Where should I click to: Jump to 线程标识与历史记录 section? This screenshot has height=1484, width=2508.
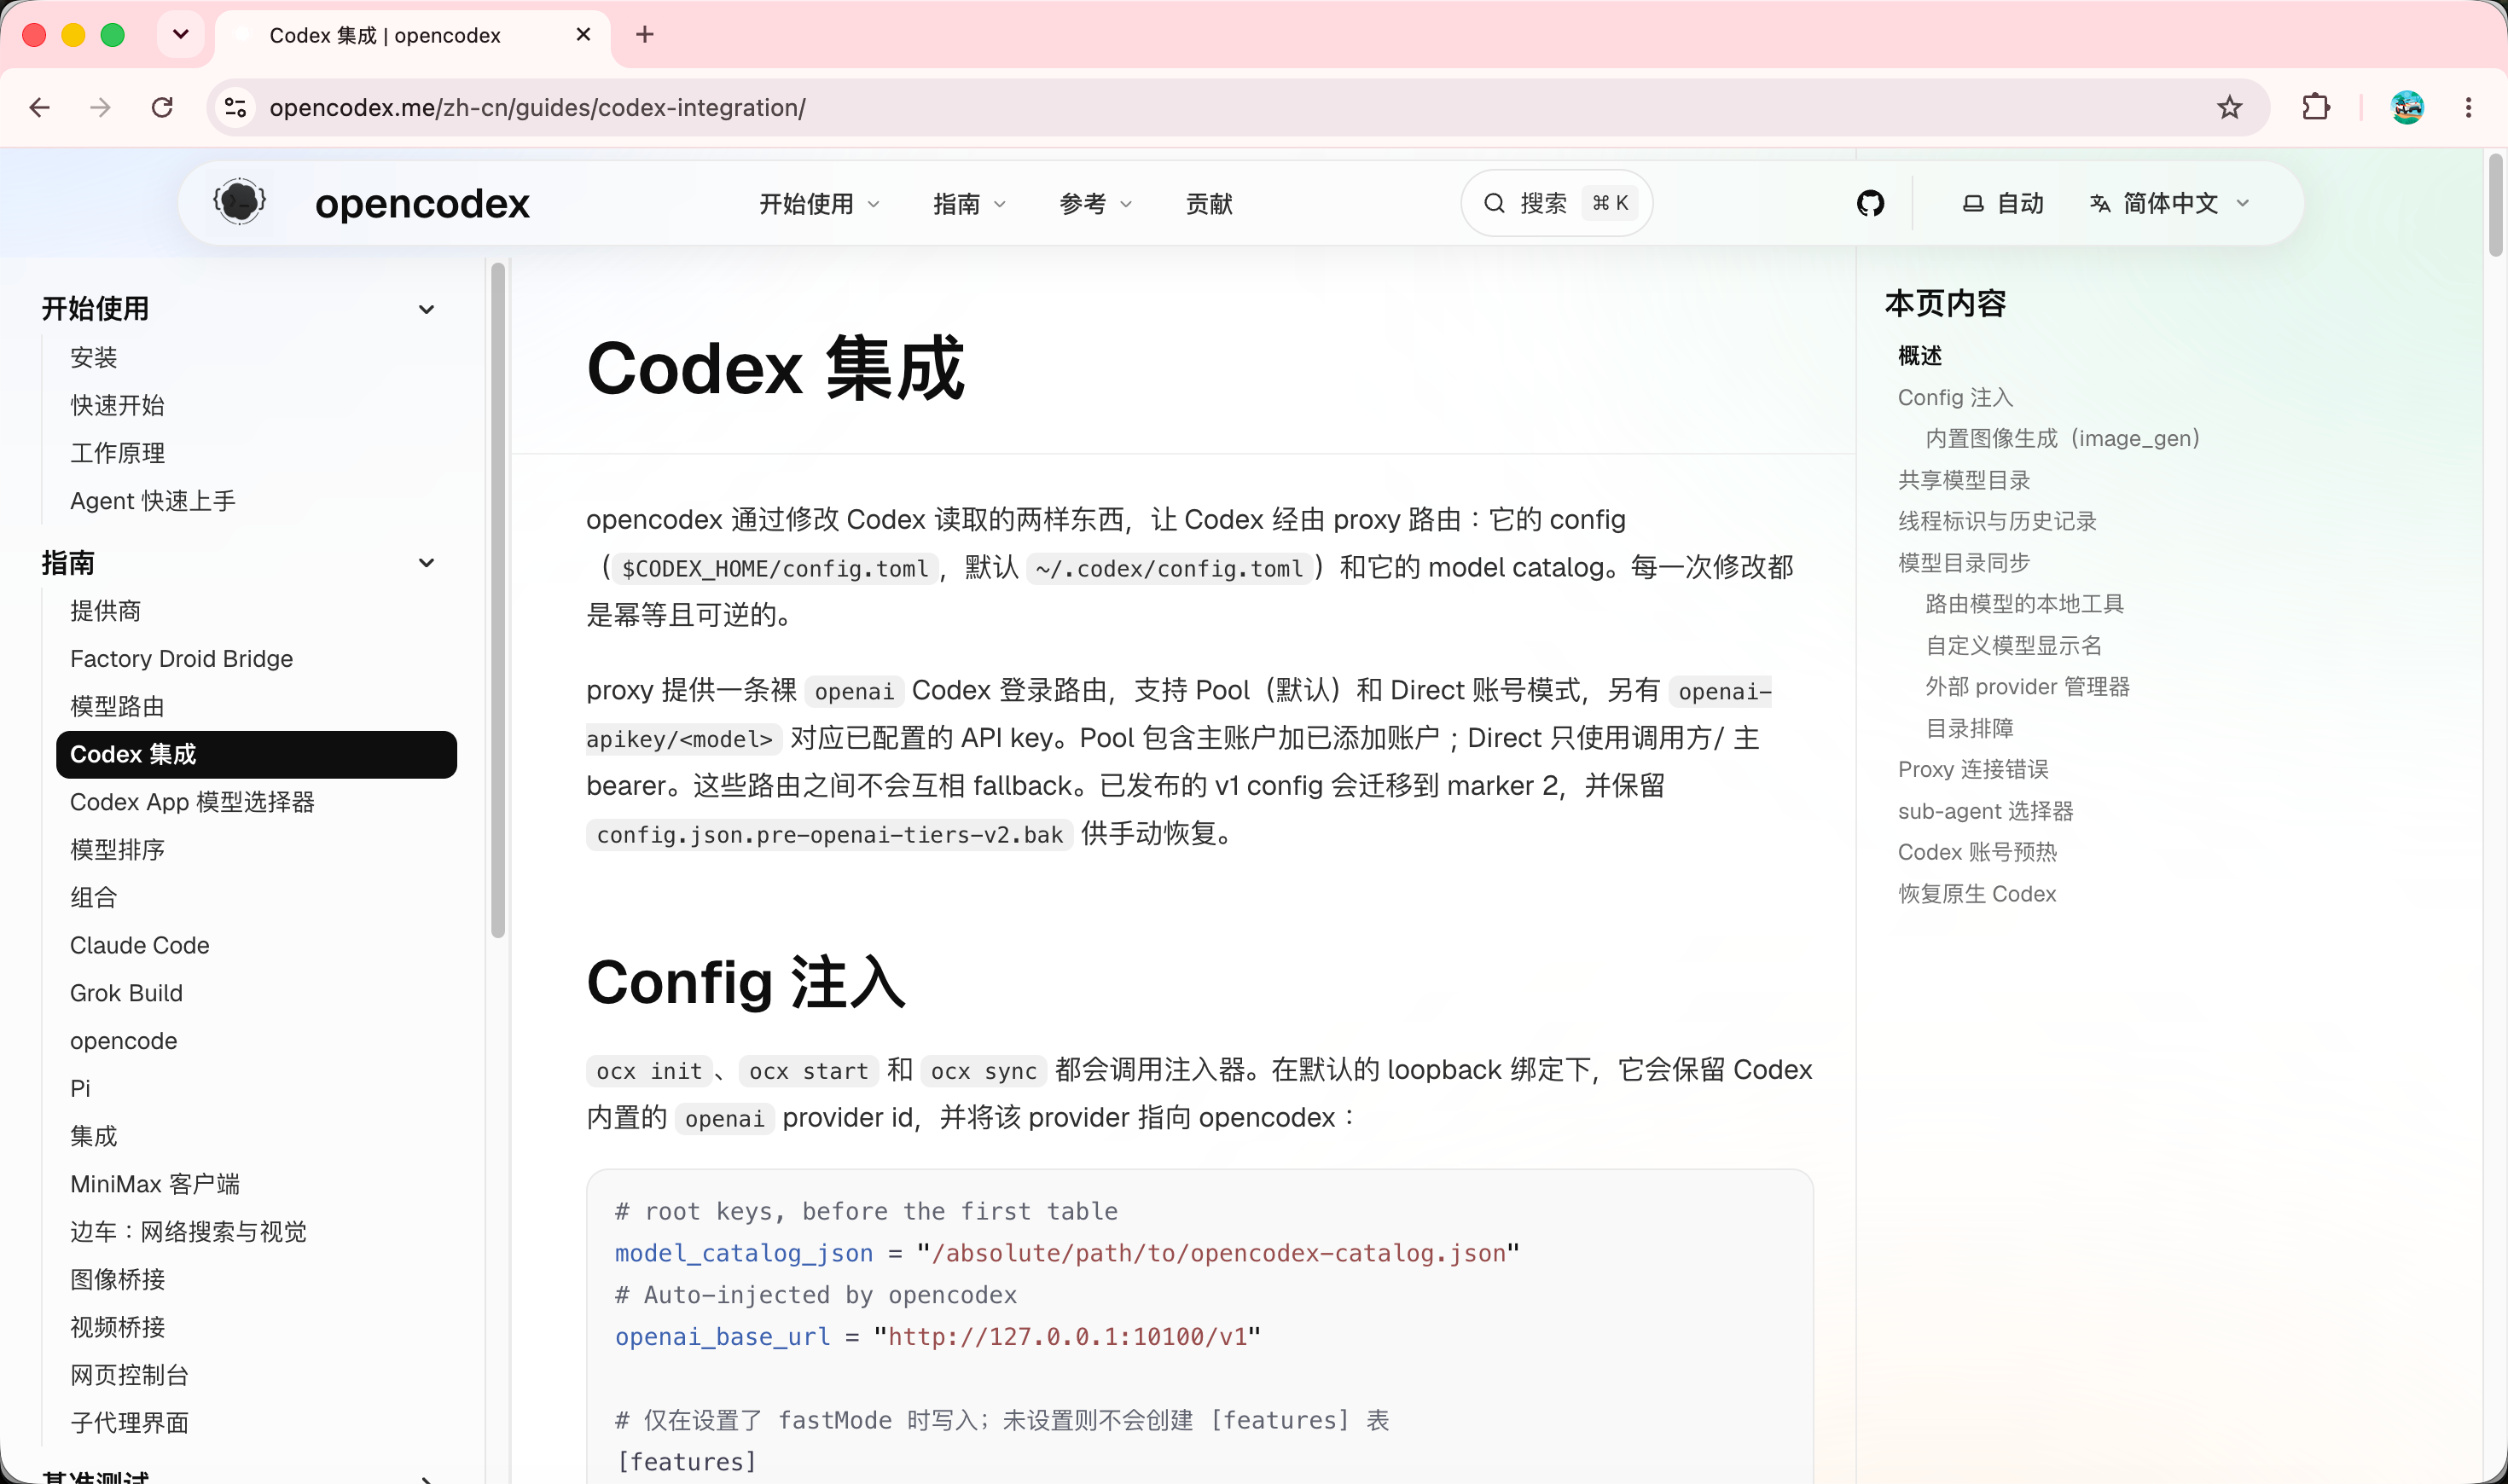(x=1997, y=522)
